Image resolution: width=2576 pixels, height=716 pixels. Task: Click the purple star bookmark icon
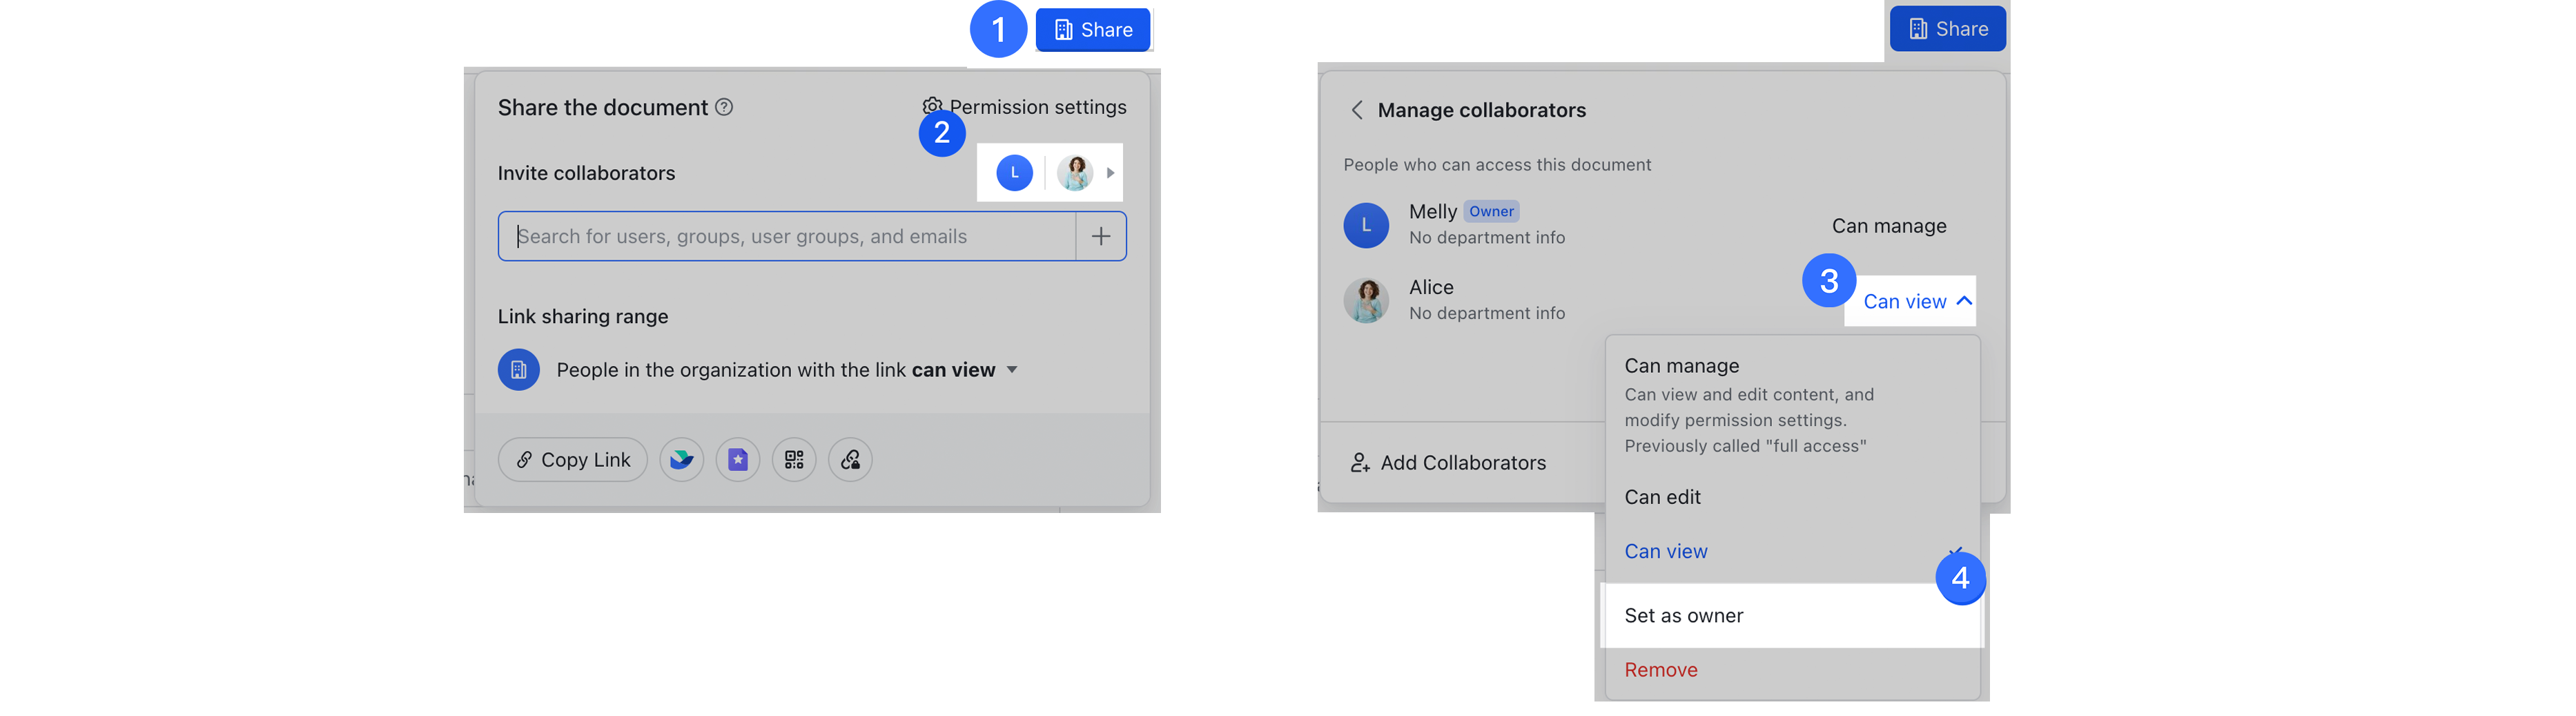coord(738,460)
